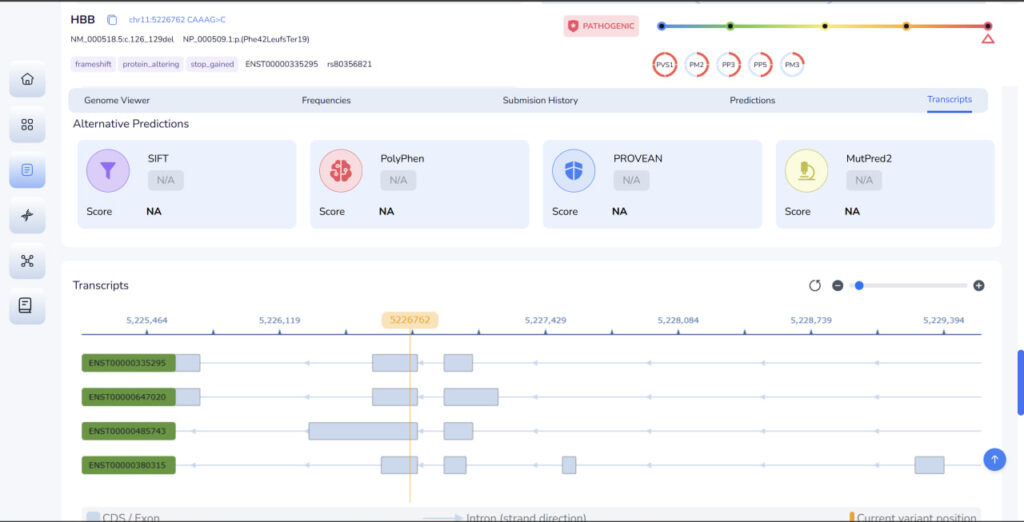1024x522 pixels.
Task: Open the book library sidebar icon
Action: [x=27, y=306]
